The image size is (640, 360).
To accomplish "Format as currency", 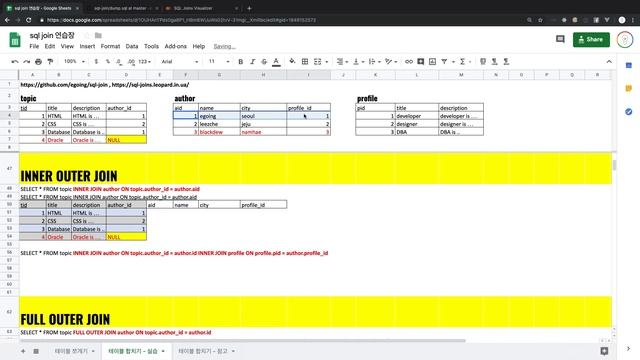I will click(x=96, y=62).
